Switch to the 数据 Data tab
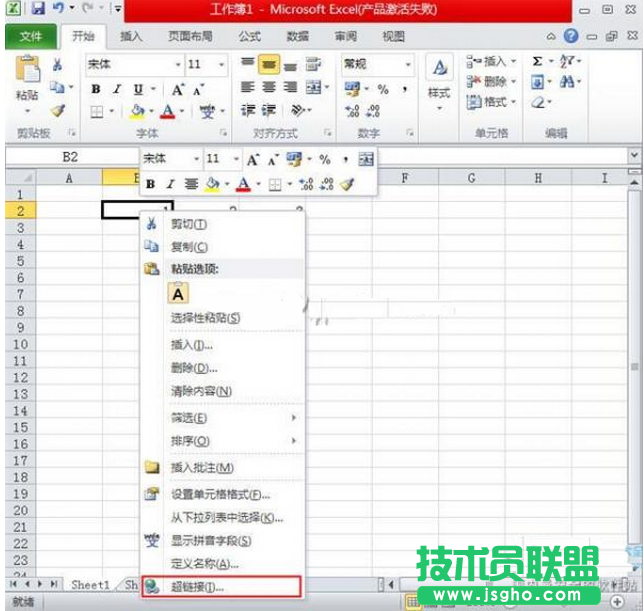 pyautogui.click(x=298, y=37)
